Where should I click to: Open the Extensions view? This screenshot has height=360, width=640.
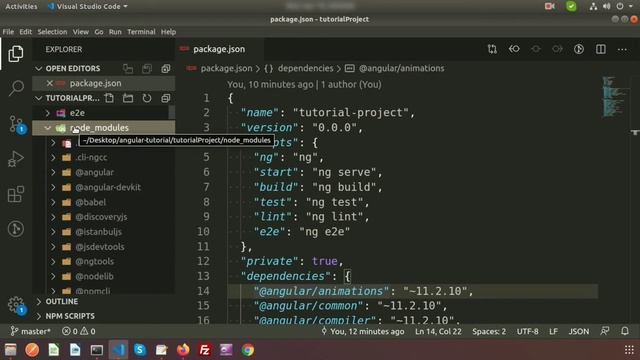click(16, 194)
